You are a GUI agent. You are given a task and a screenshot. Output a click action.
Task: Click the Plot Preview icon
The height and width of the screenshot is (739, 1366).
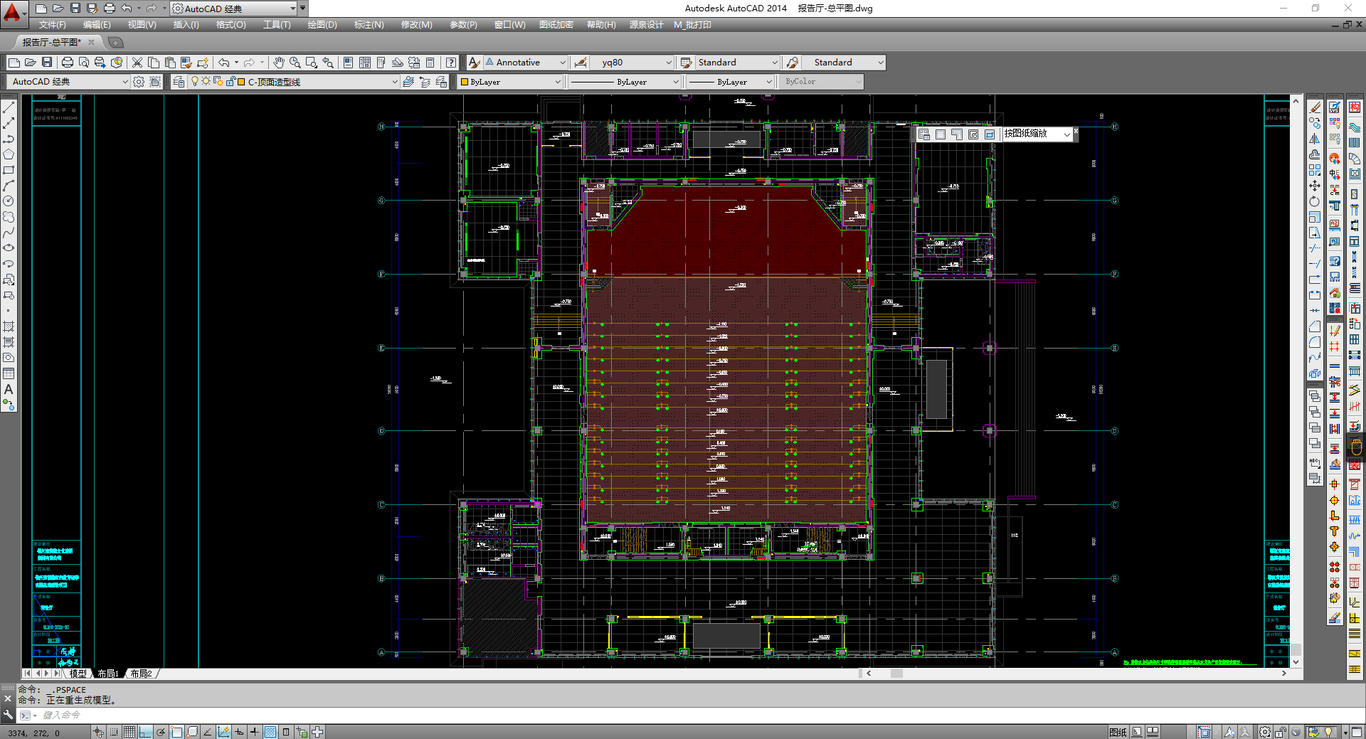(x=83, y=62)
